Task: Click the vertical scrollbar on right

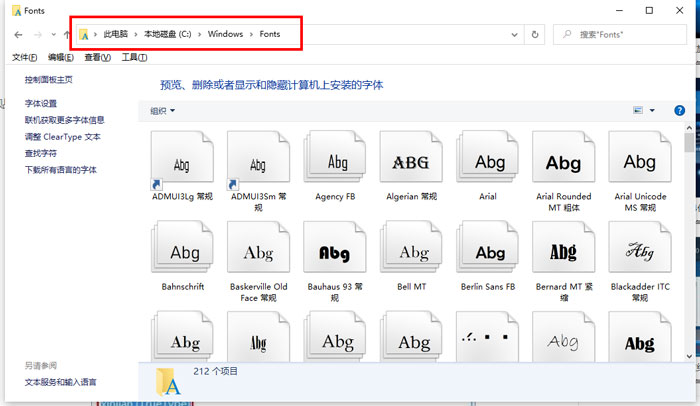Action: coord(690,250)
